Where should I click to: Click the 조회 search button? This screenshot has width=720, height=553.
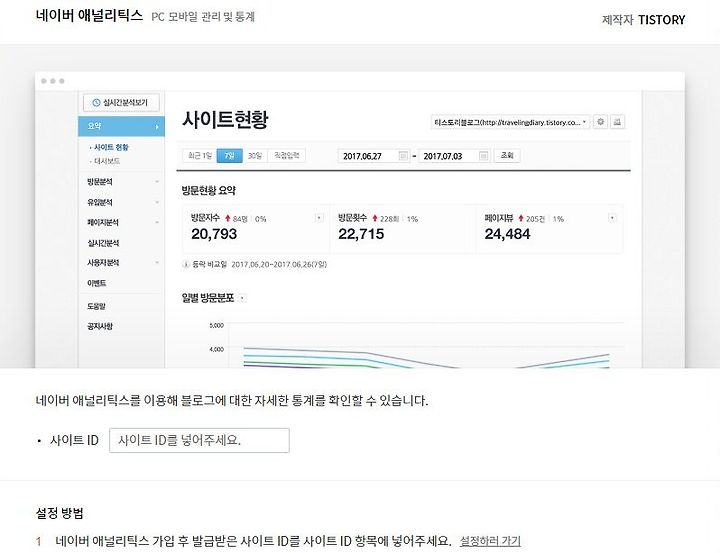point(507,156)
